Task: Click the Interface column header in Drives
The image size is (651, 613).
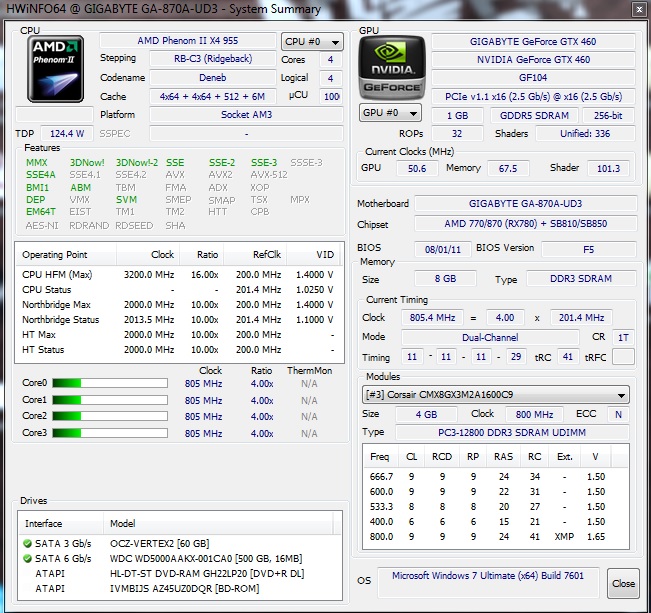Action: point(61,524)
